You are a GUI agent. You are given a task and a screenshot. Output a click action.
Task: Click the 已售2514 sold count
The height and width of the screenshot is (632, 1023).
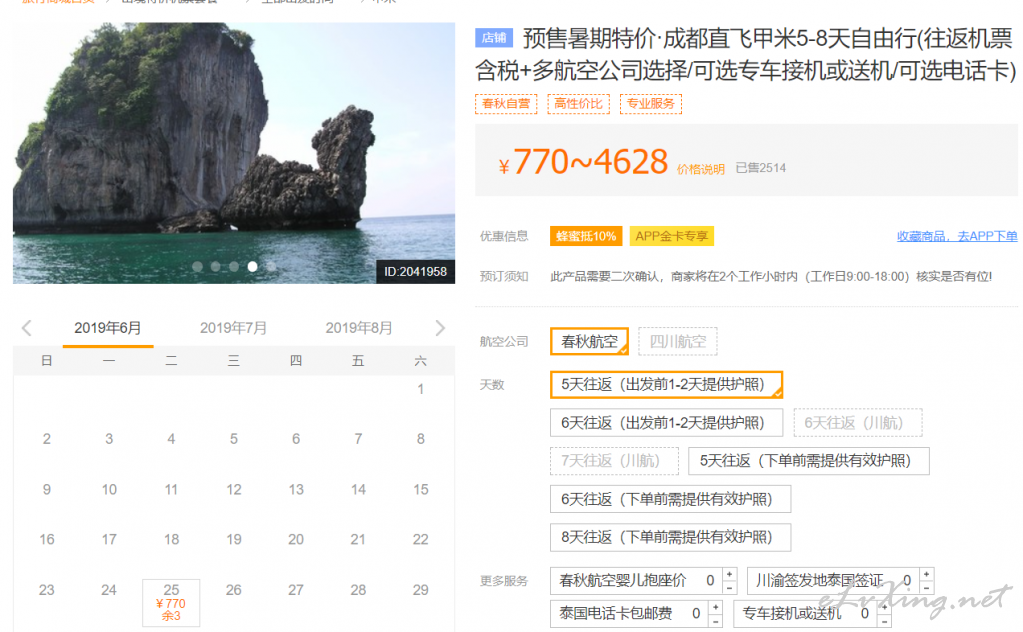click(761, 168)
